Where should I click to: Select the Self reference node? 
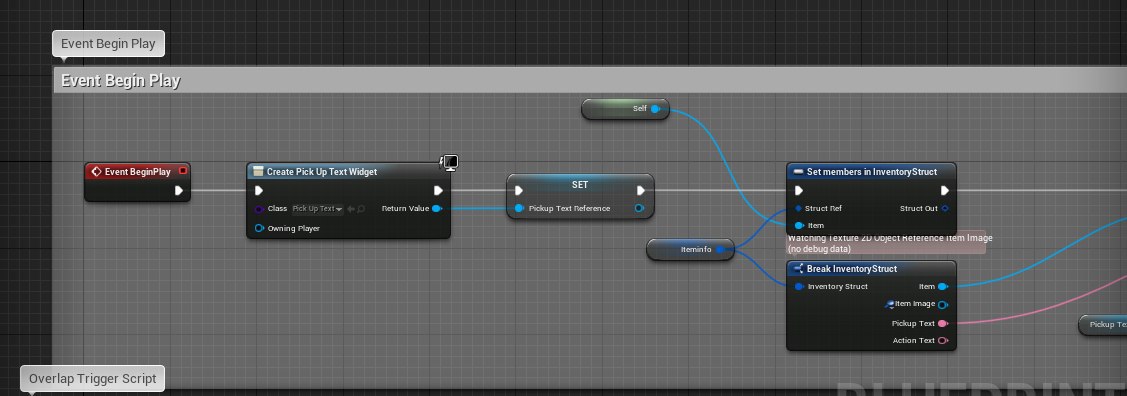(625, 109)
